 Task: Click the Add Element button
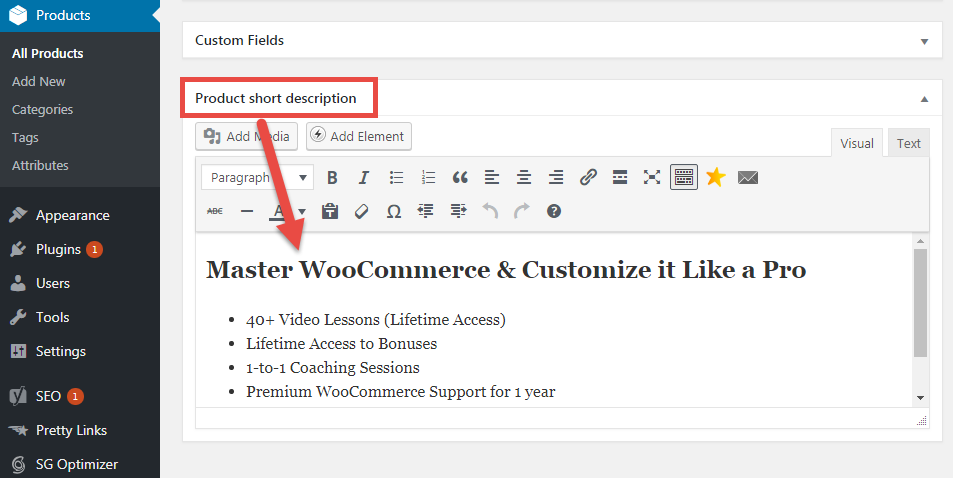coord(359,136)
